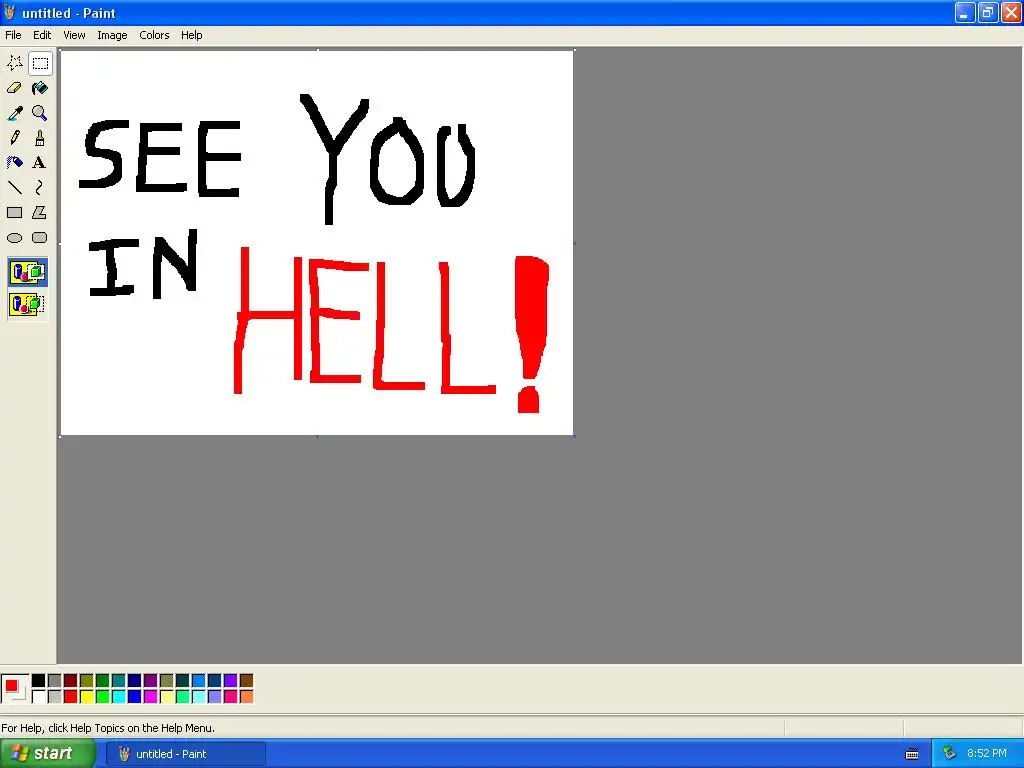Screen dimensions: 1024x768
Task: Open the Help menu
Action: (x=191, y=35)
